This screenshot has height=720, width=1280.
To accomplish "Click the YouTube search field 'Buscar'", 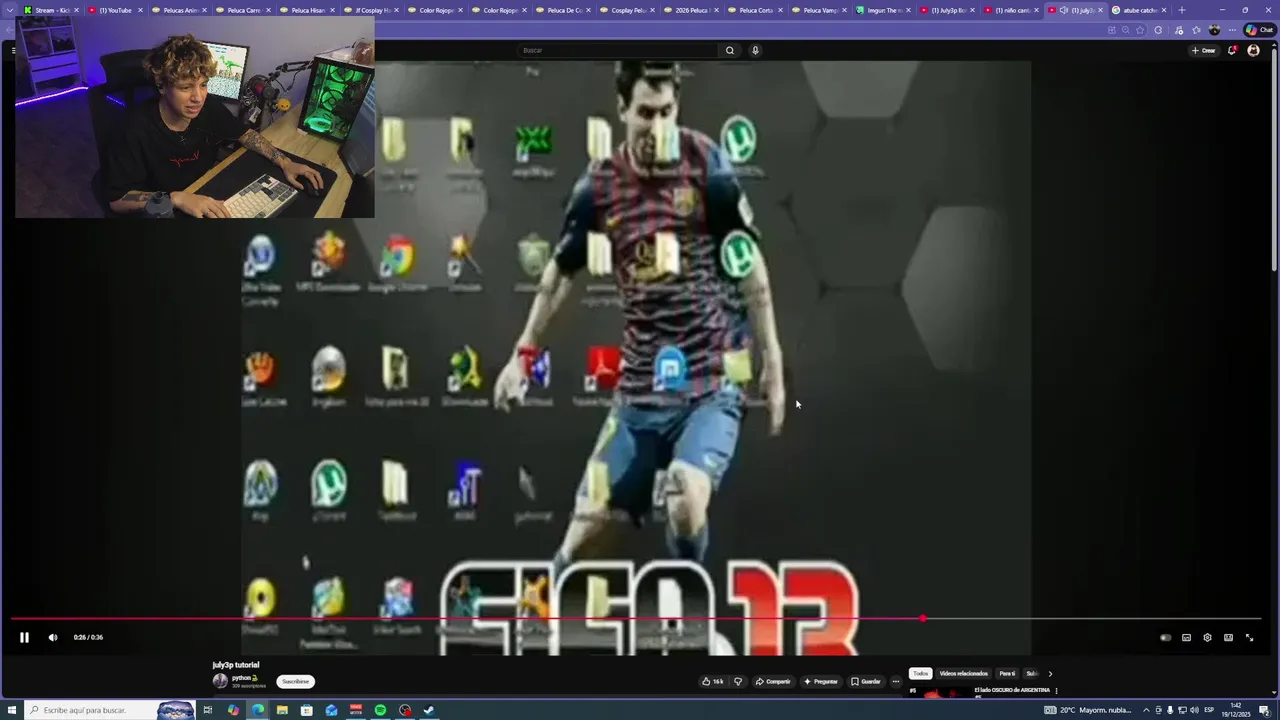I will (618, 50).
